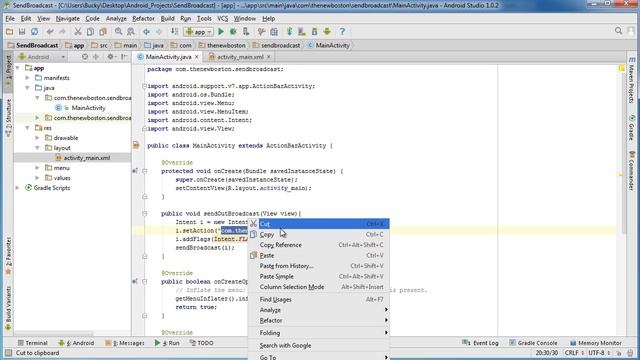
Task: Toggle the Build Variants side panel
Action: (x=8, y=307)
